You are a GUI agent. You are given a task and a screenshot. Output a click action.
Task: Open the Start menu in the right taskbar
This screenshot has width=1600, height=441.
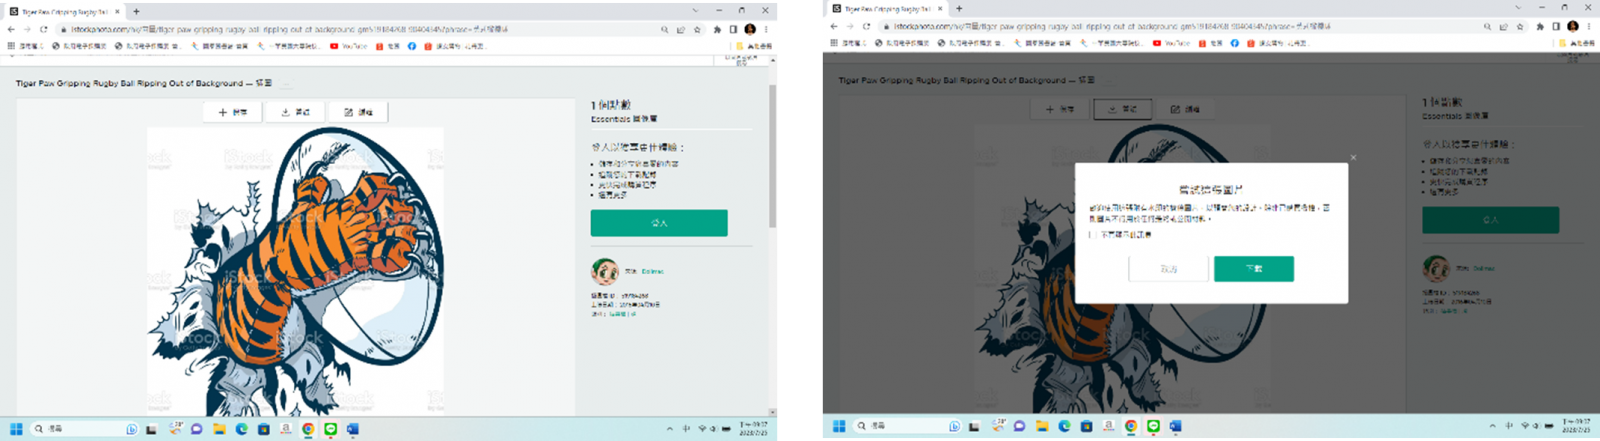click(x=839, y=426)
